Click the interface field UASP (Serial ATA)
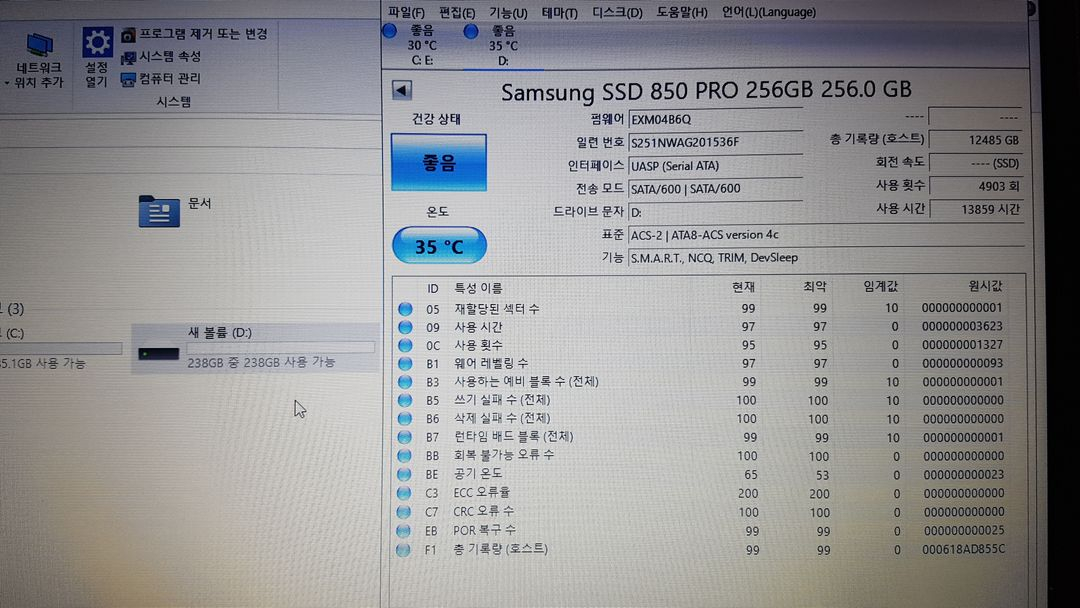The height and width of the screenshot is (608, 1080). 715,166
